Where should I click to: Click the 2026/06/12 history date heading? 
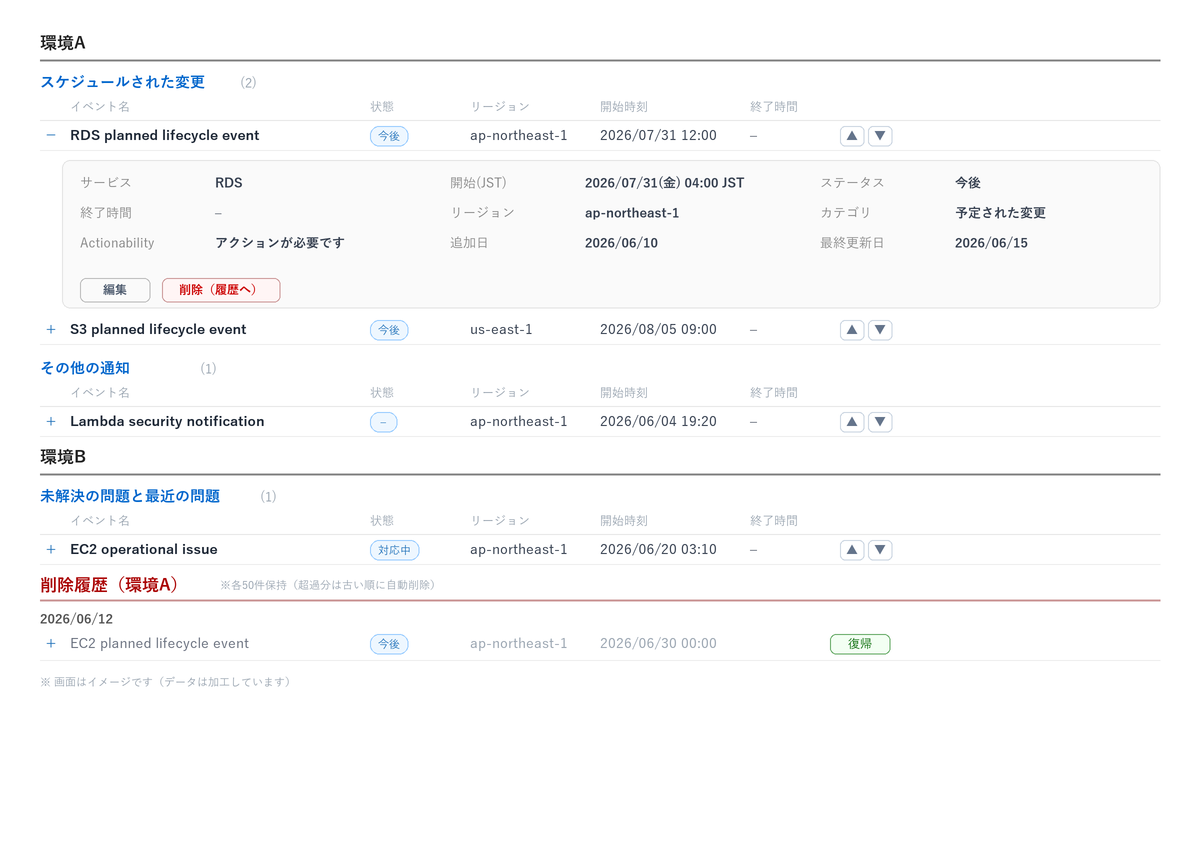pyautogui.click(x=76, y=619)
